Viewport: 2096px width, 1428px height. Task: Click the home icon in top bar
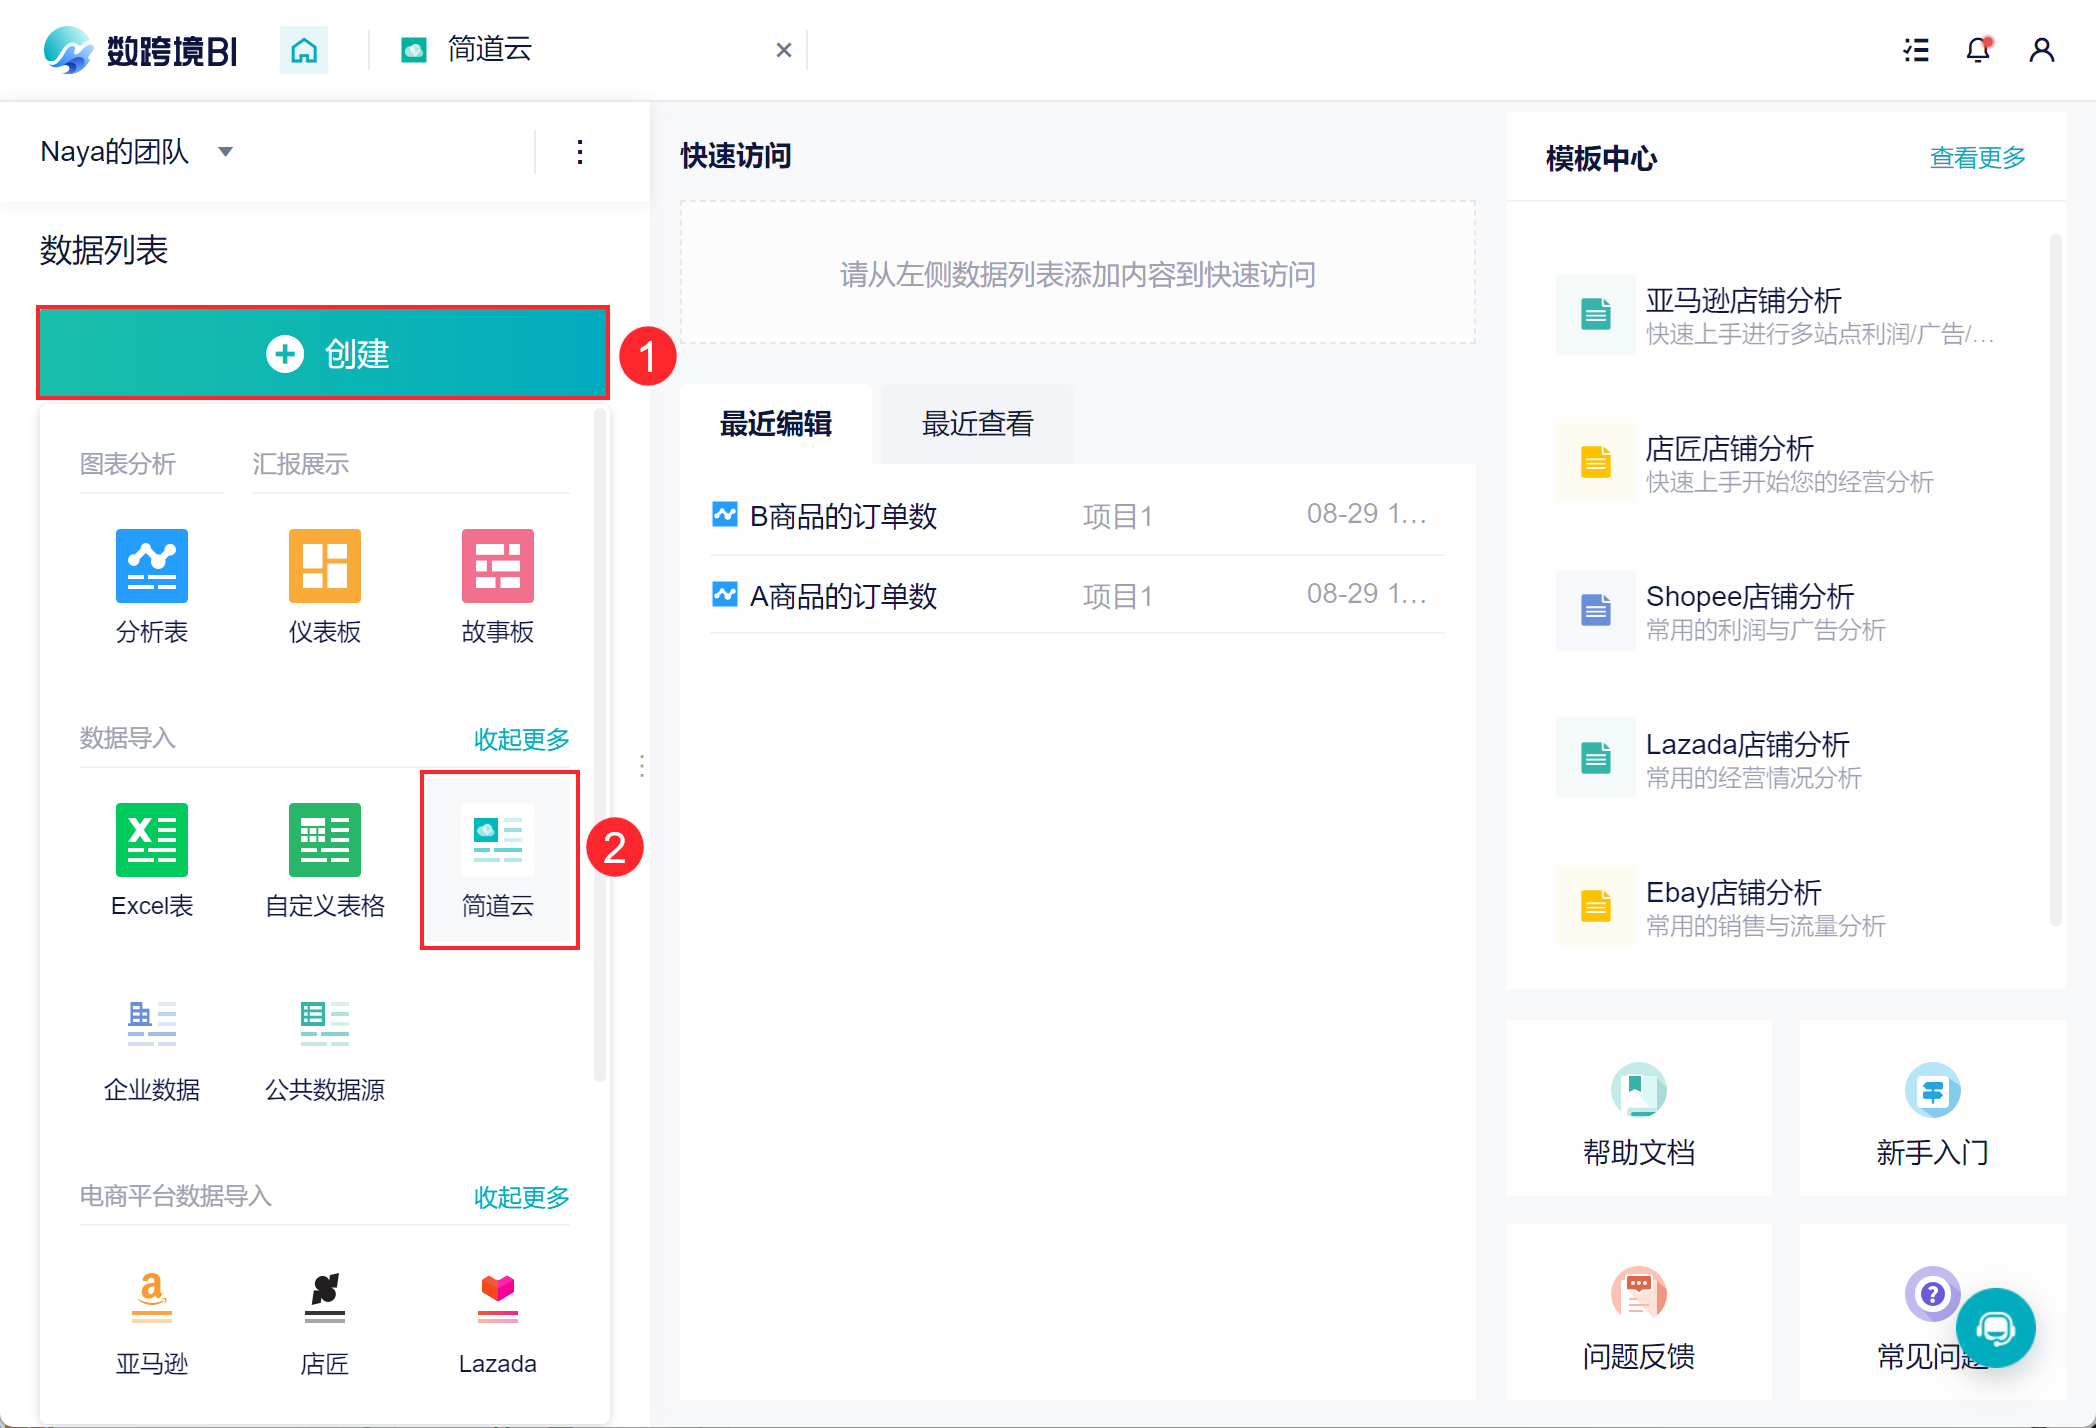304,50
